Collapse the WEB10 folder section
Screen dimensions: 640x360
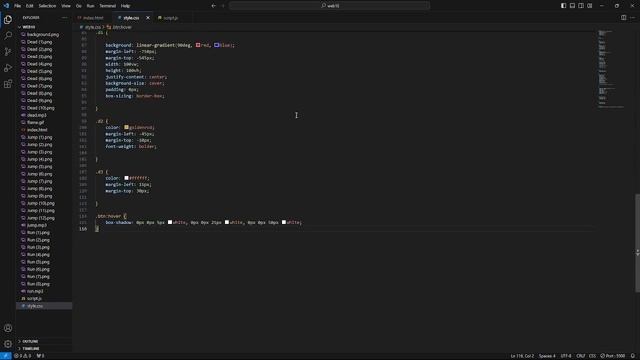[44, 27]
